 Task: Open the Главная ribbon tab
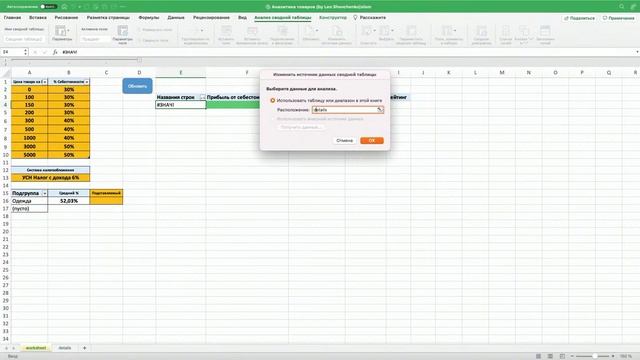pyautogui.click(x=12, y=18)
